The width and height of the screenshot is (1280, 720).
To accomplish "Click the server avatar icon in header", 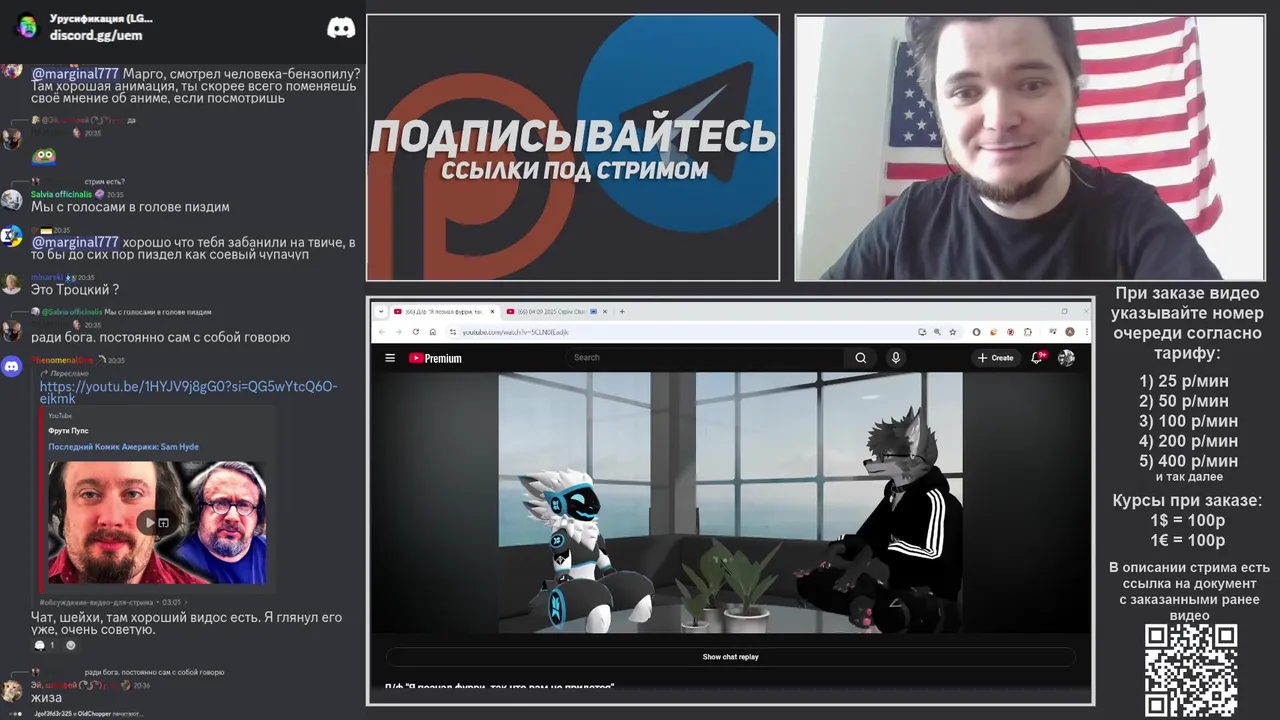I will tap(27, 27).
